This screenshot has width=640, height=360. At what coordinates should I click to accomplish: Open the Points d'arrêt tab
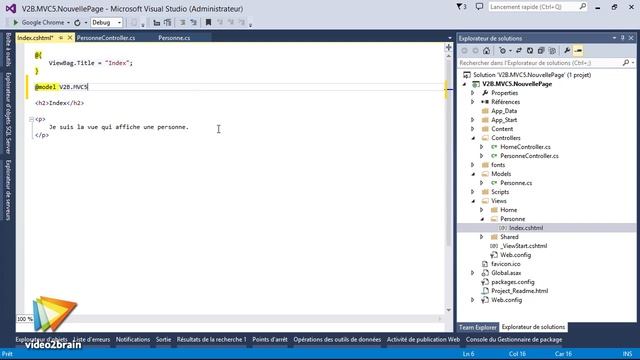point(270,339)
